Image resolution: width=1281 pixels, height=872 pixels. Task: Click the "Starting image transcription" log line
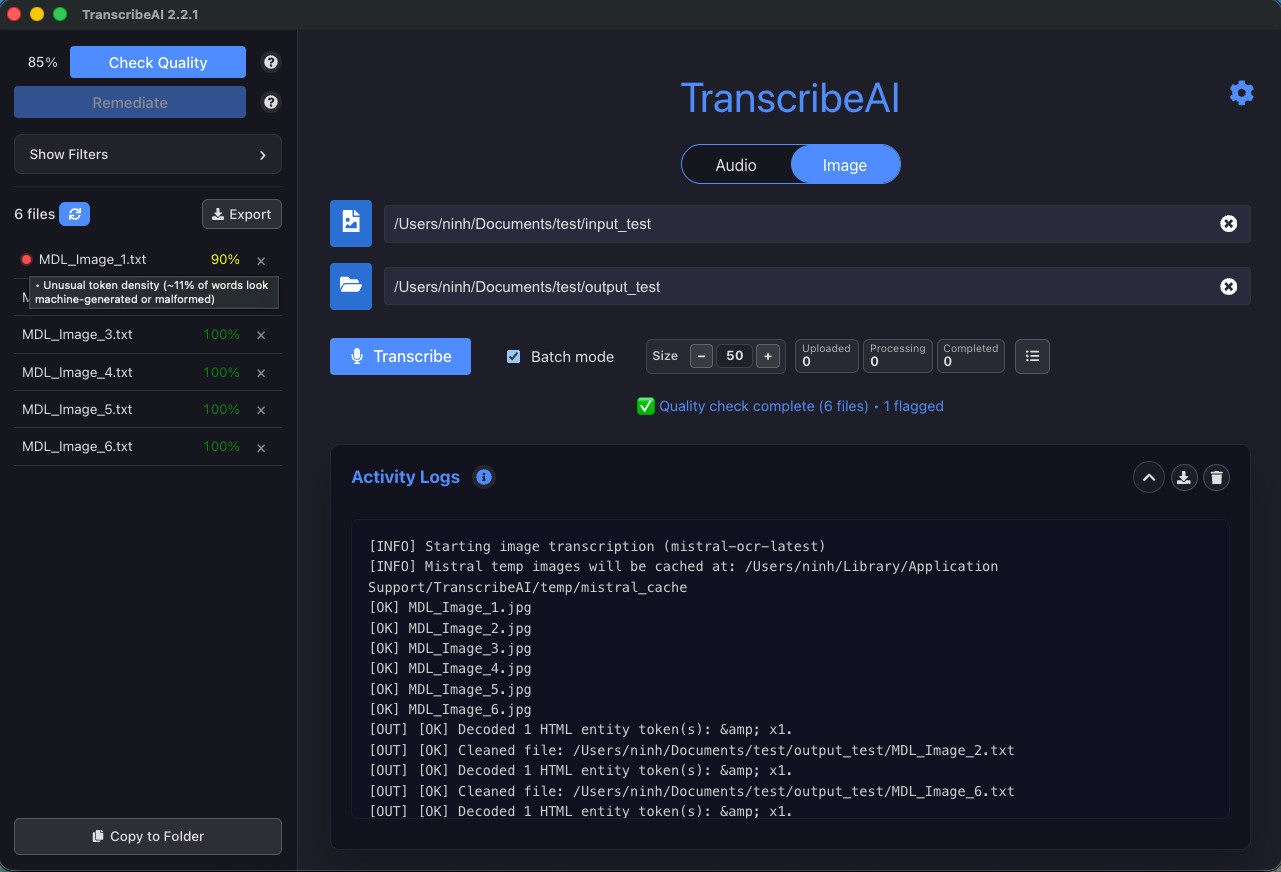[x=597, y=546]
